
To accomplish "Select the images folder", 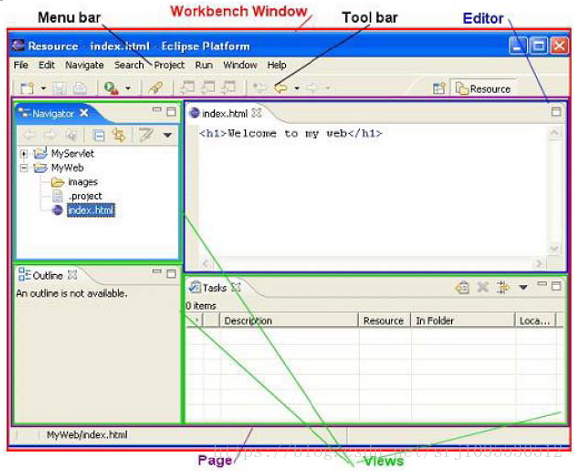I will pos(83,182).
